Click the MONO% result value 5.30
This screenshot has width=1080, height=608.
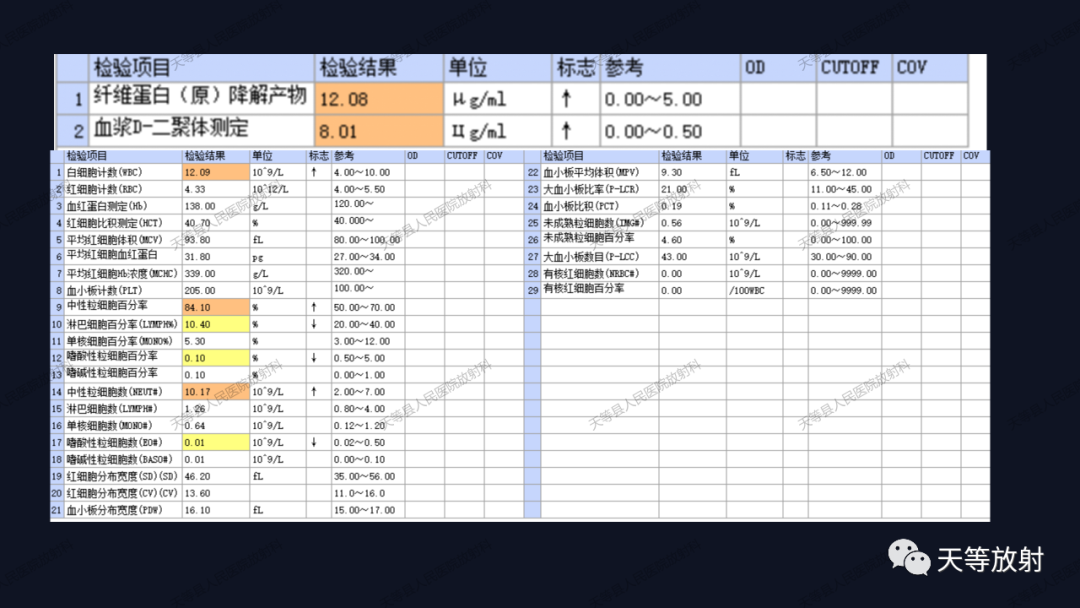pyautogui.click(x=194, y=341)
